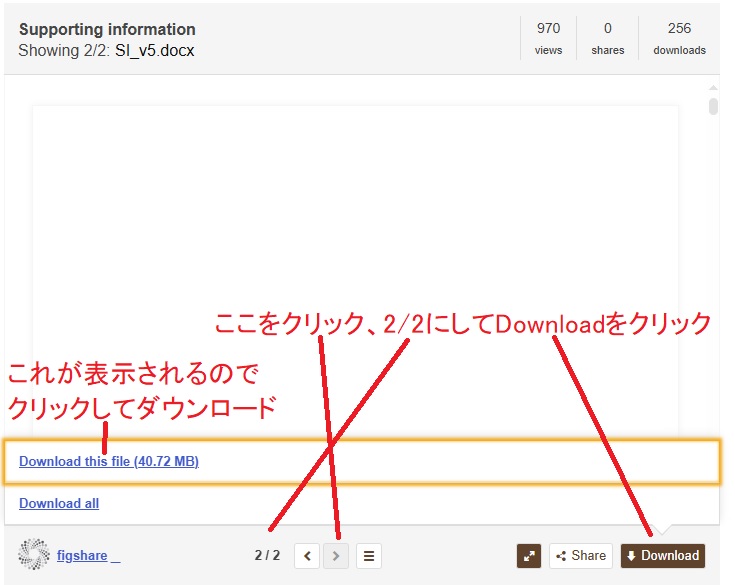Image resolution: width=735 pixels, height=585 pixels.
Task: Open the figshare text link
Action: click(x=82, y=556)
